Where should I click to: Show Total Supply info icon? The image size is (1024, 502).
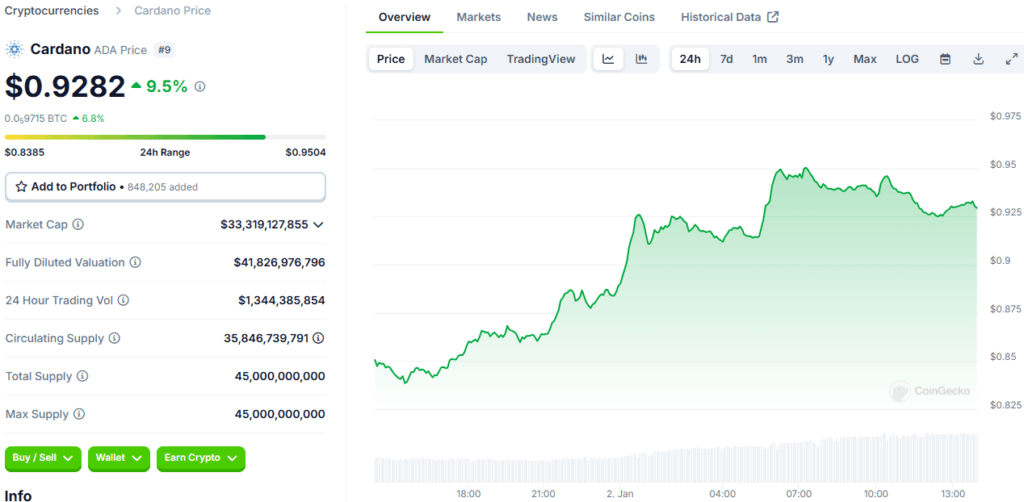coord(82,376)
